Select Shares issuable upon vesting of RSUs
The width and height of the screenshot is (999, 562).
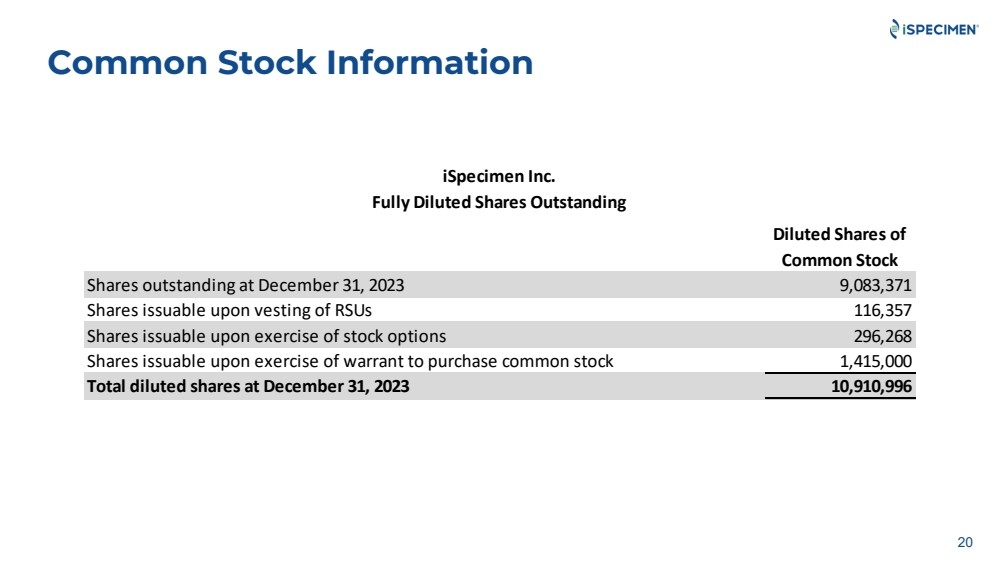click(x=229, y=310)
